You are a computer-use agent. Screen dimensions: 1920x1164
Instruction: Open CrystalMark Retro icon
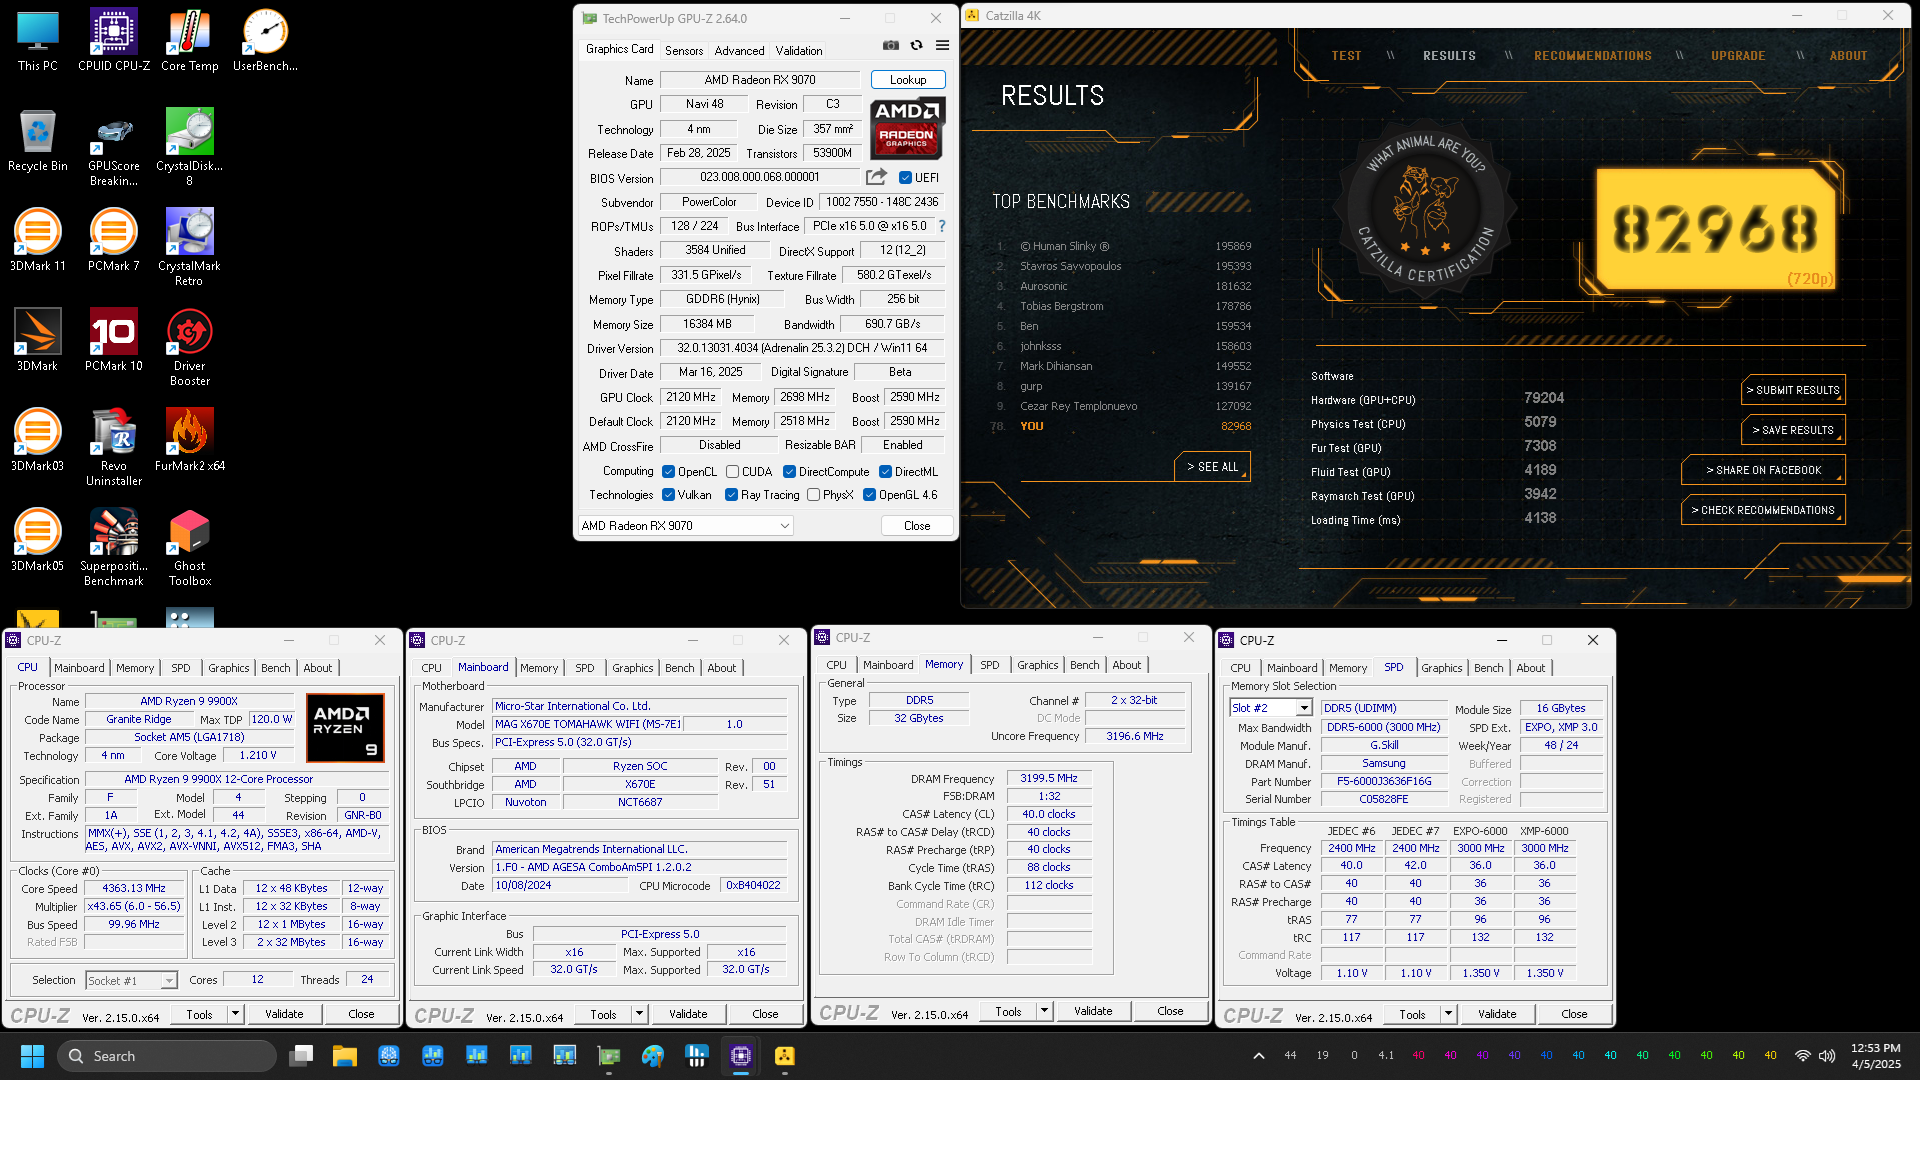(x=189, y=247)
